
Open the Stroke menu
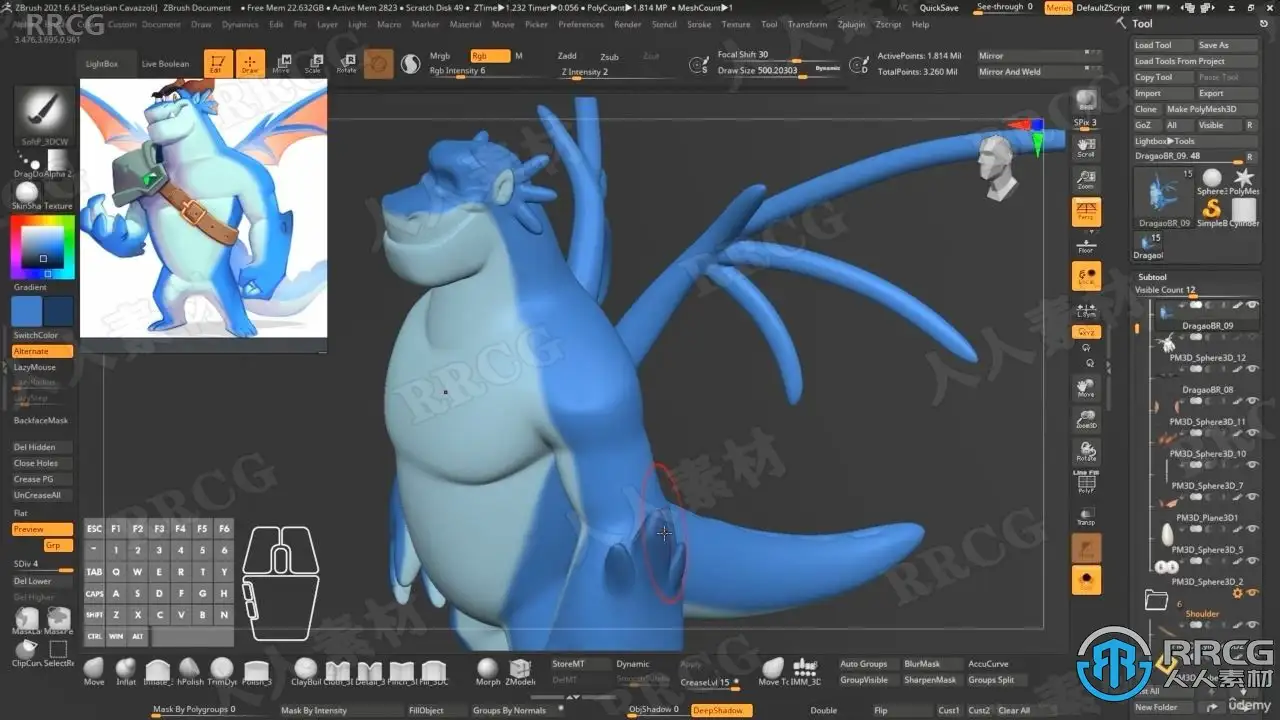(x=699, y=24)
